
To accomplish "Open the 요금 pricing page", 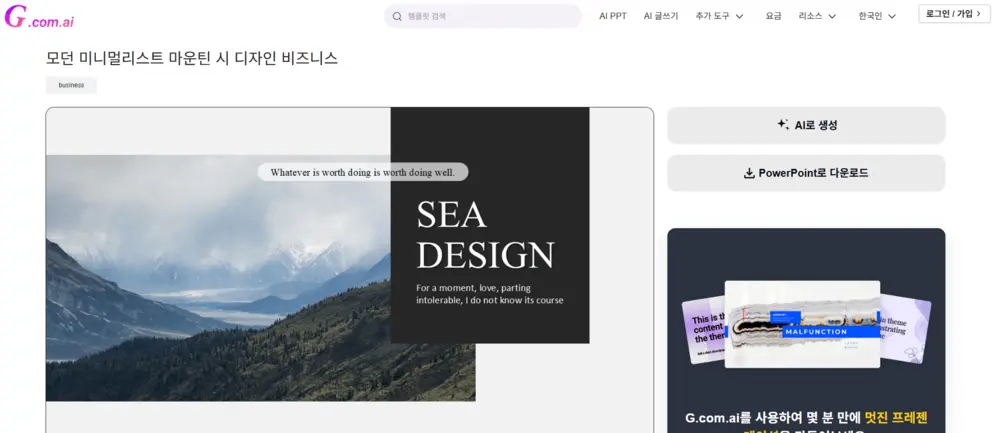I will coord(773,16).
